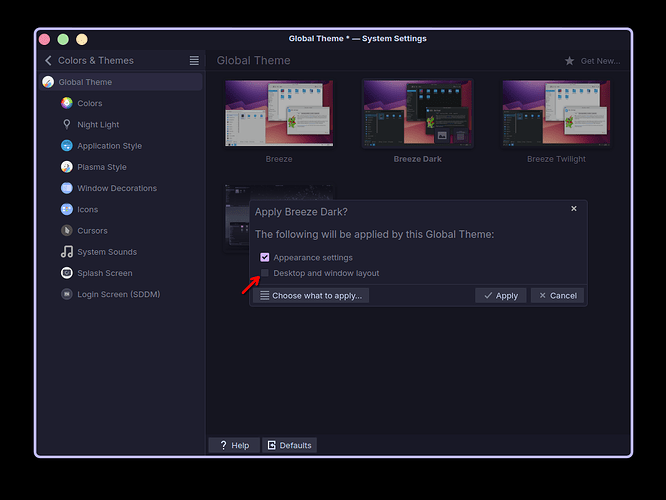Click the Splash Screen icon

point(67,273)
